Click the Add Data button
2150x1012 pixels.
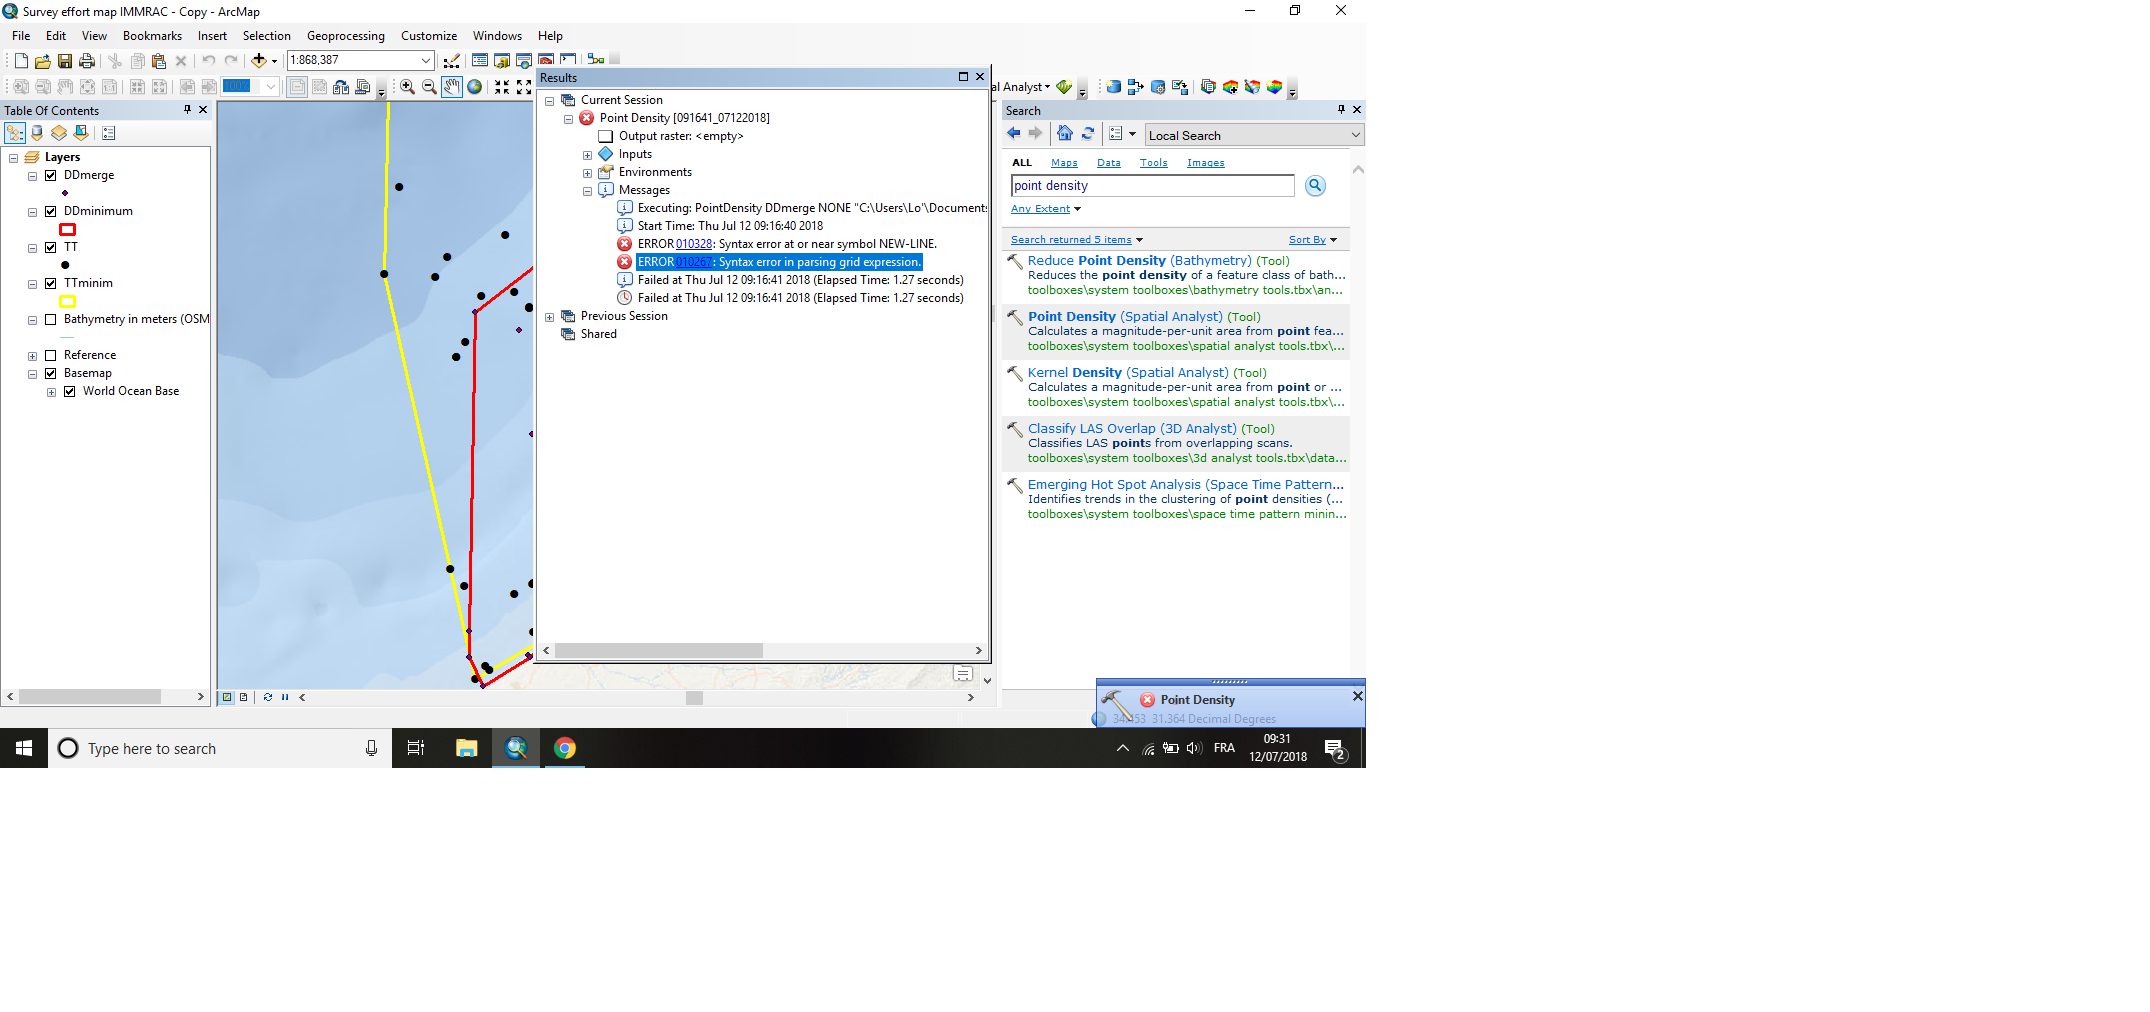[x=259, y=61]
